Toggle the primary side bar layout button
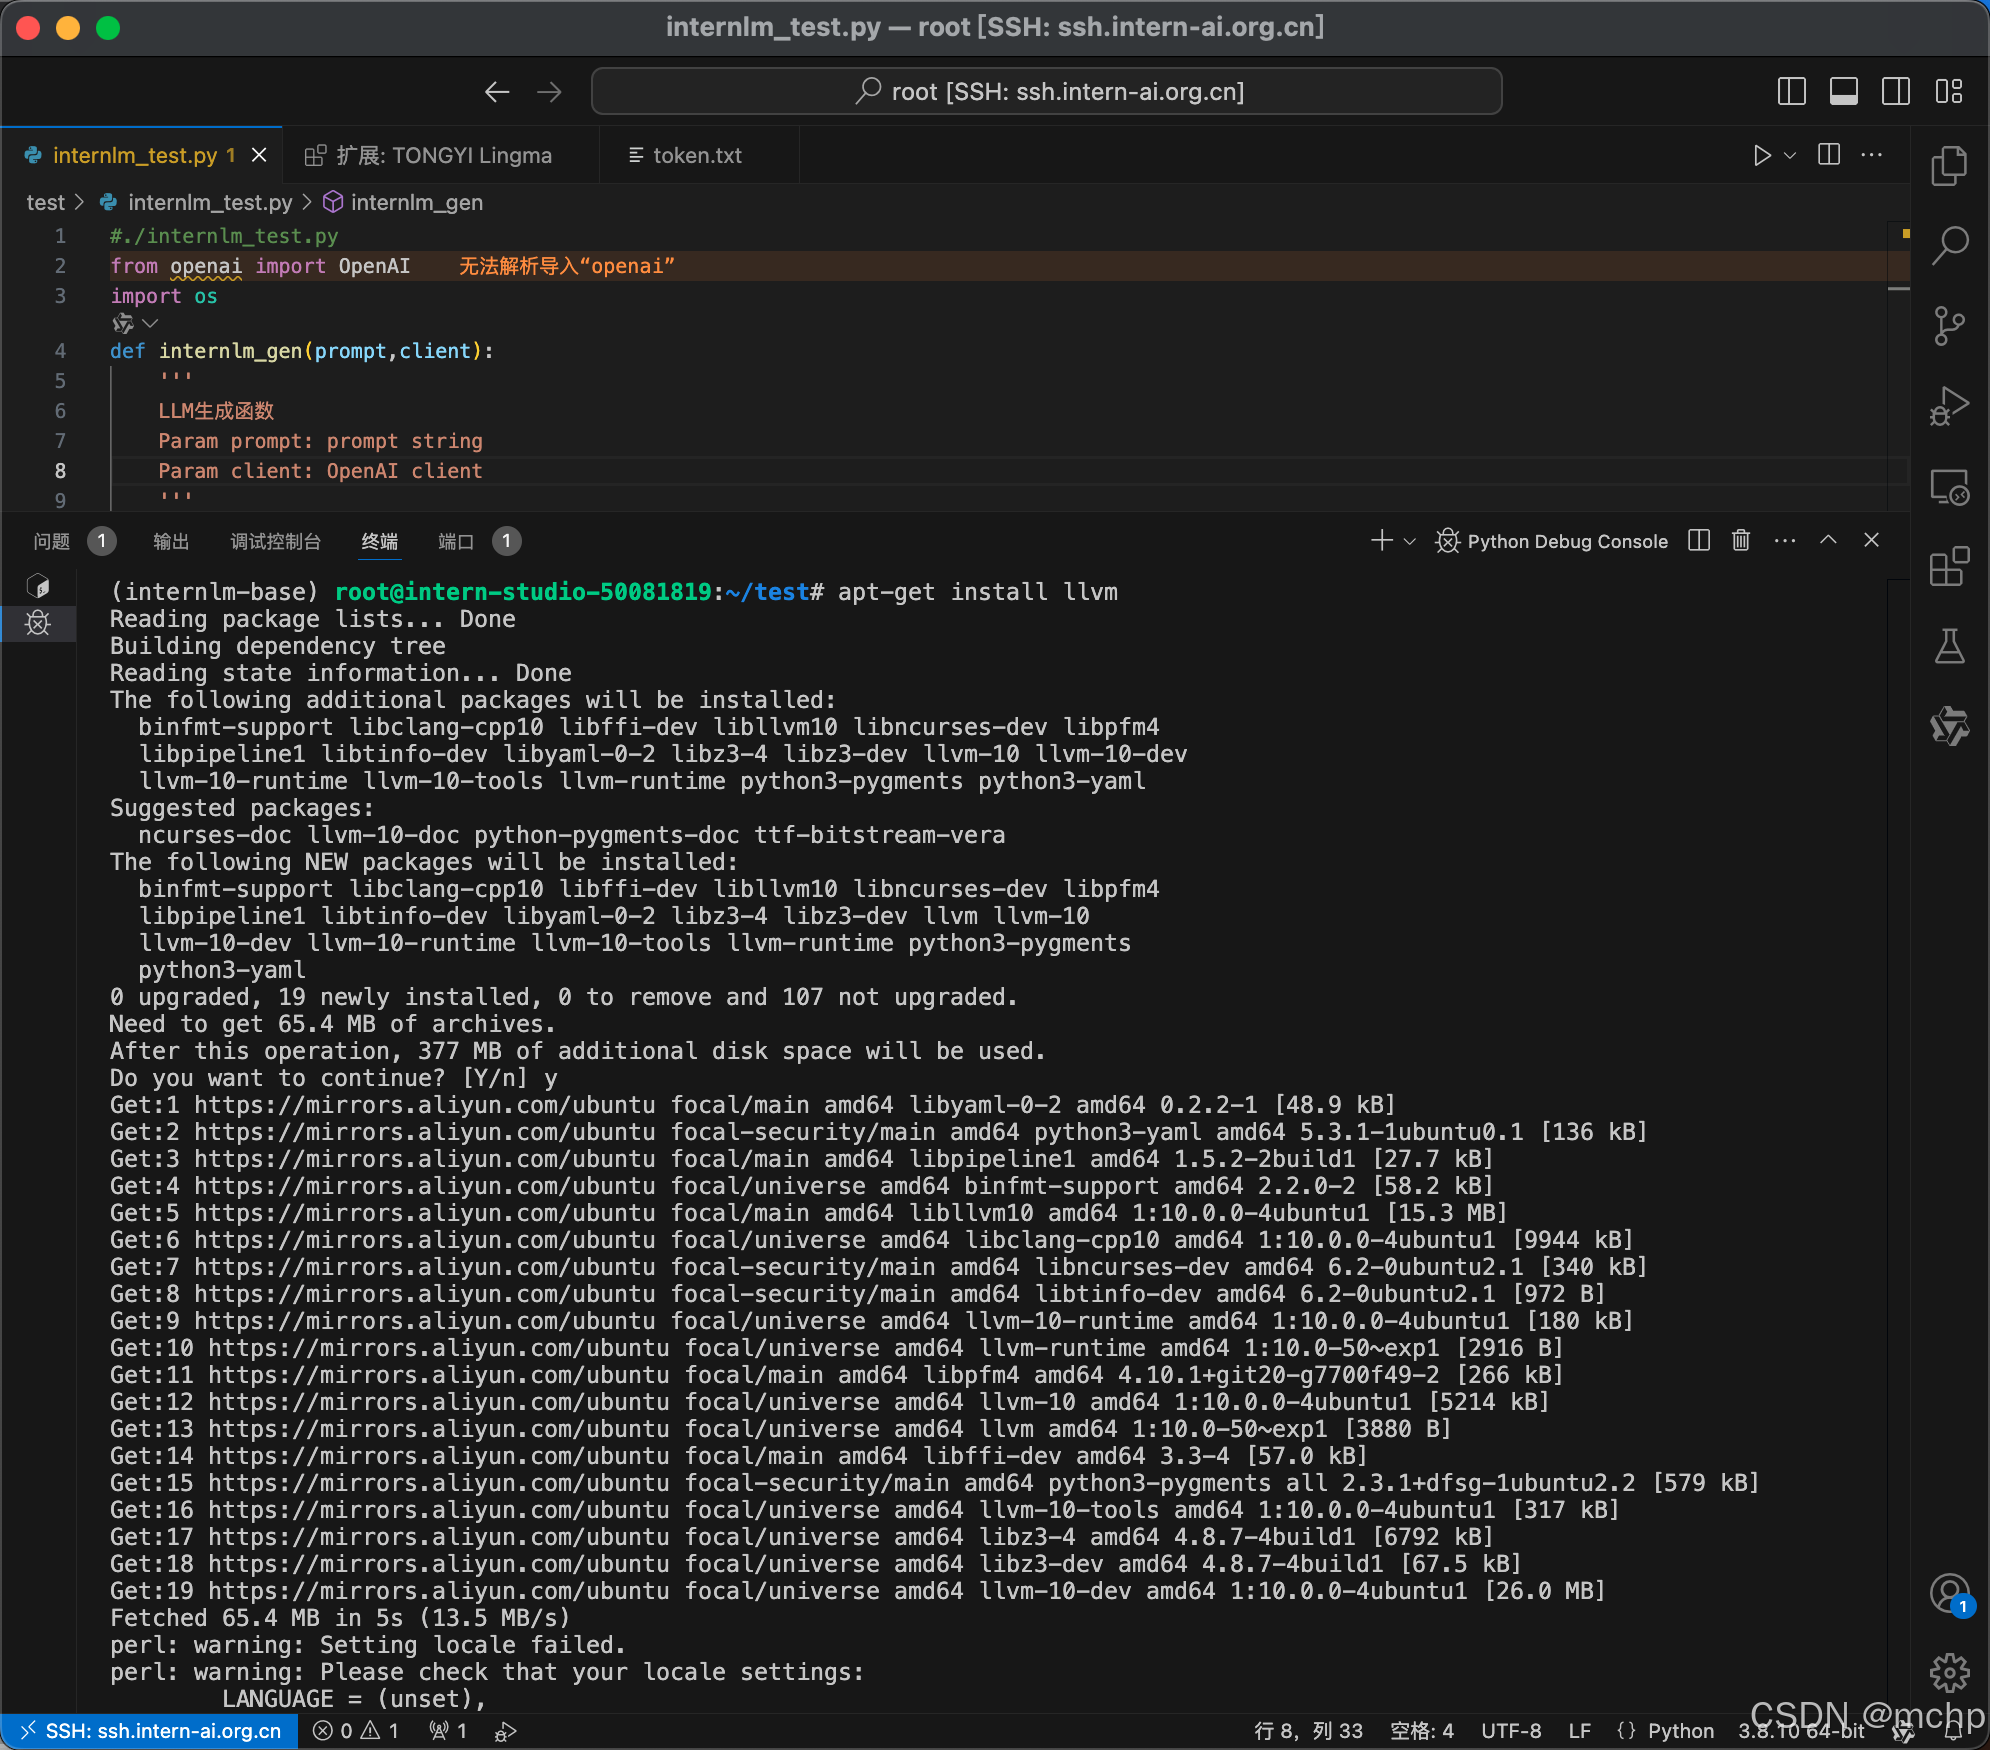The height and width of the screenshot is (1750, 1990). 1791,92
